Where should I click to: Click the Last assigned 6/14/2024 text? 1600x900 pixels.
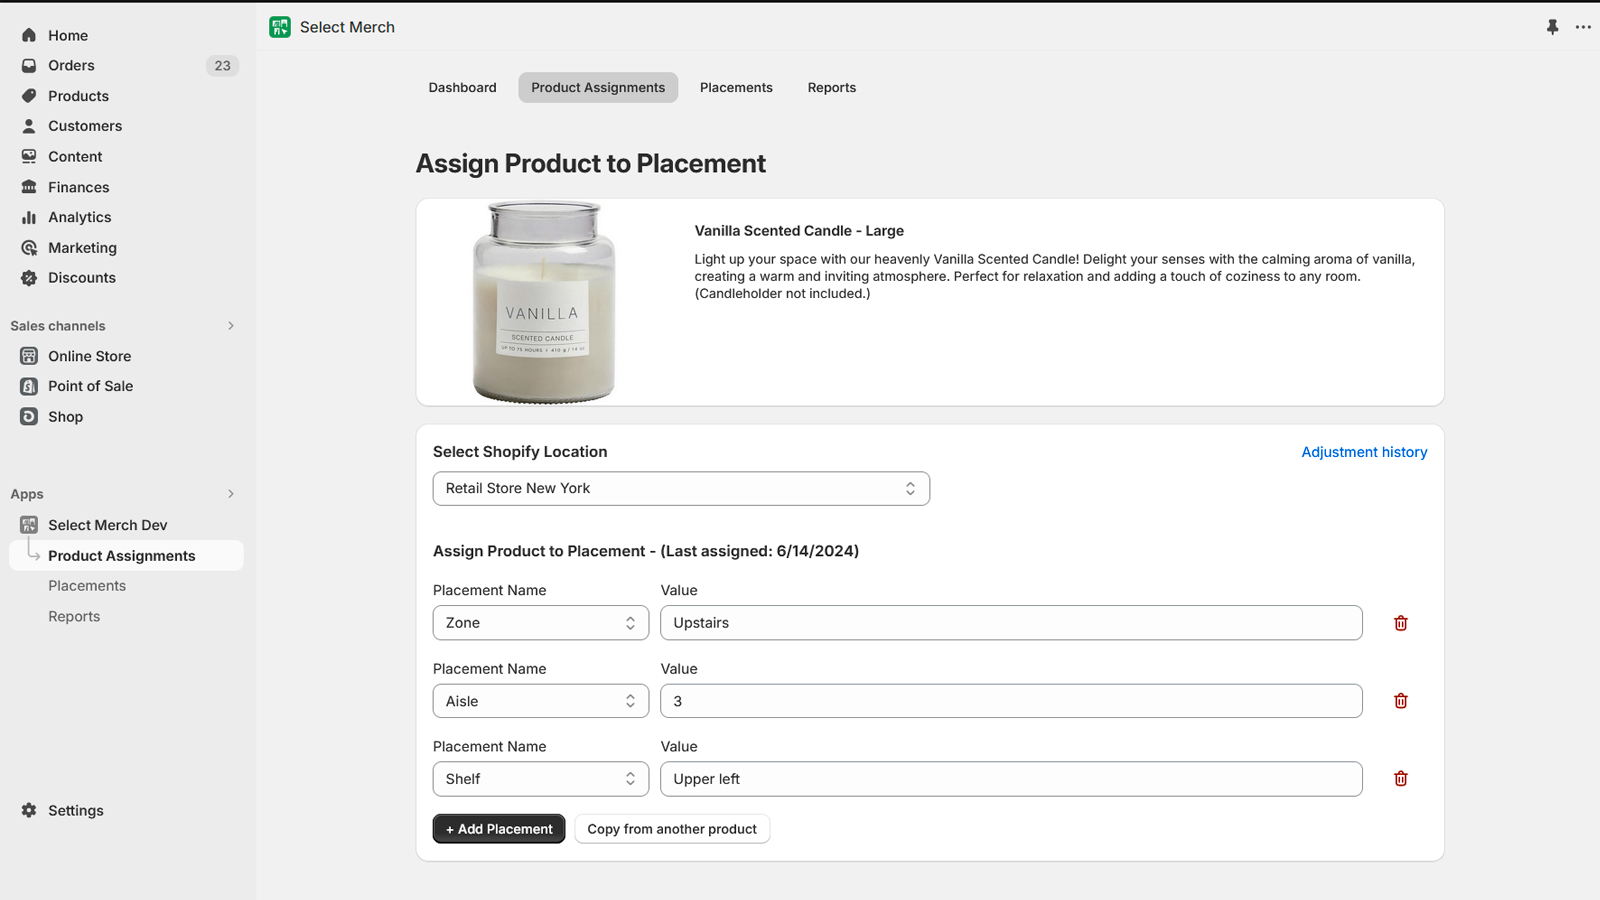760,551
